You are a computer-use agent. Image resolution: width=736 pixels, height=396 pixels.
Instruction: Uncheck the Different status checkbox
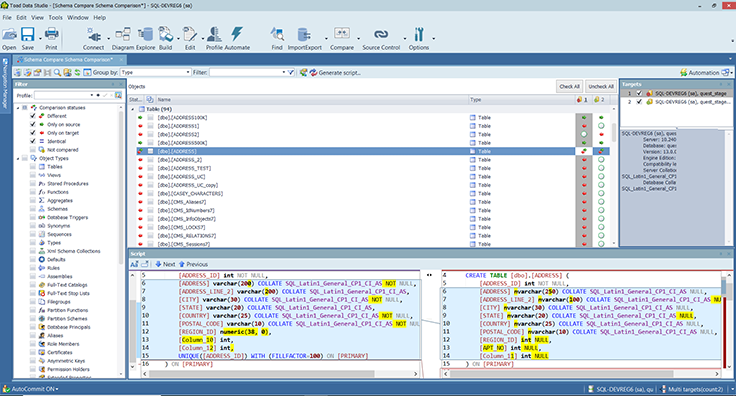click(x=33, y=116)
